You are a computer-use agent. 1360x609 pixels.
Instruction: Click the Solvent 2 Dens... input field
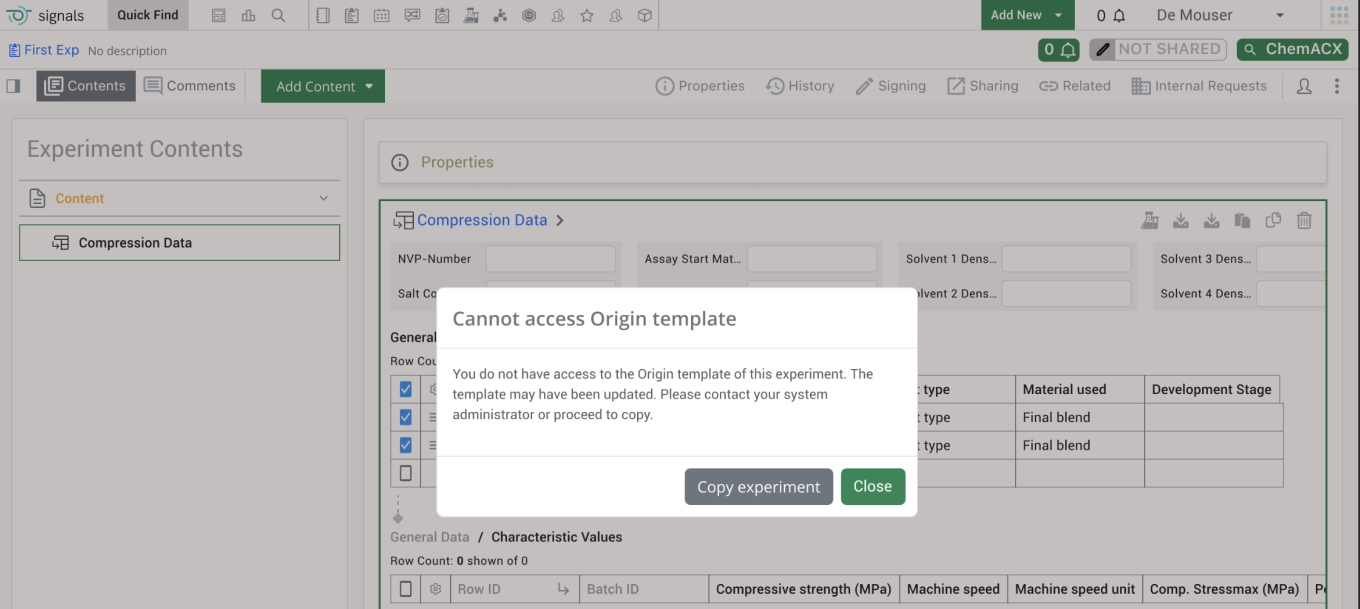pos(1067,294)
